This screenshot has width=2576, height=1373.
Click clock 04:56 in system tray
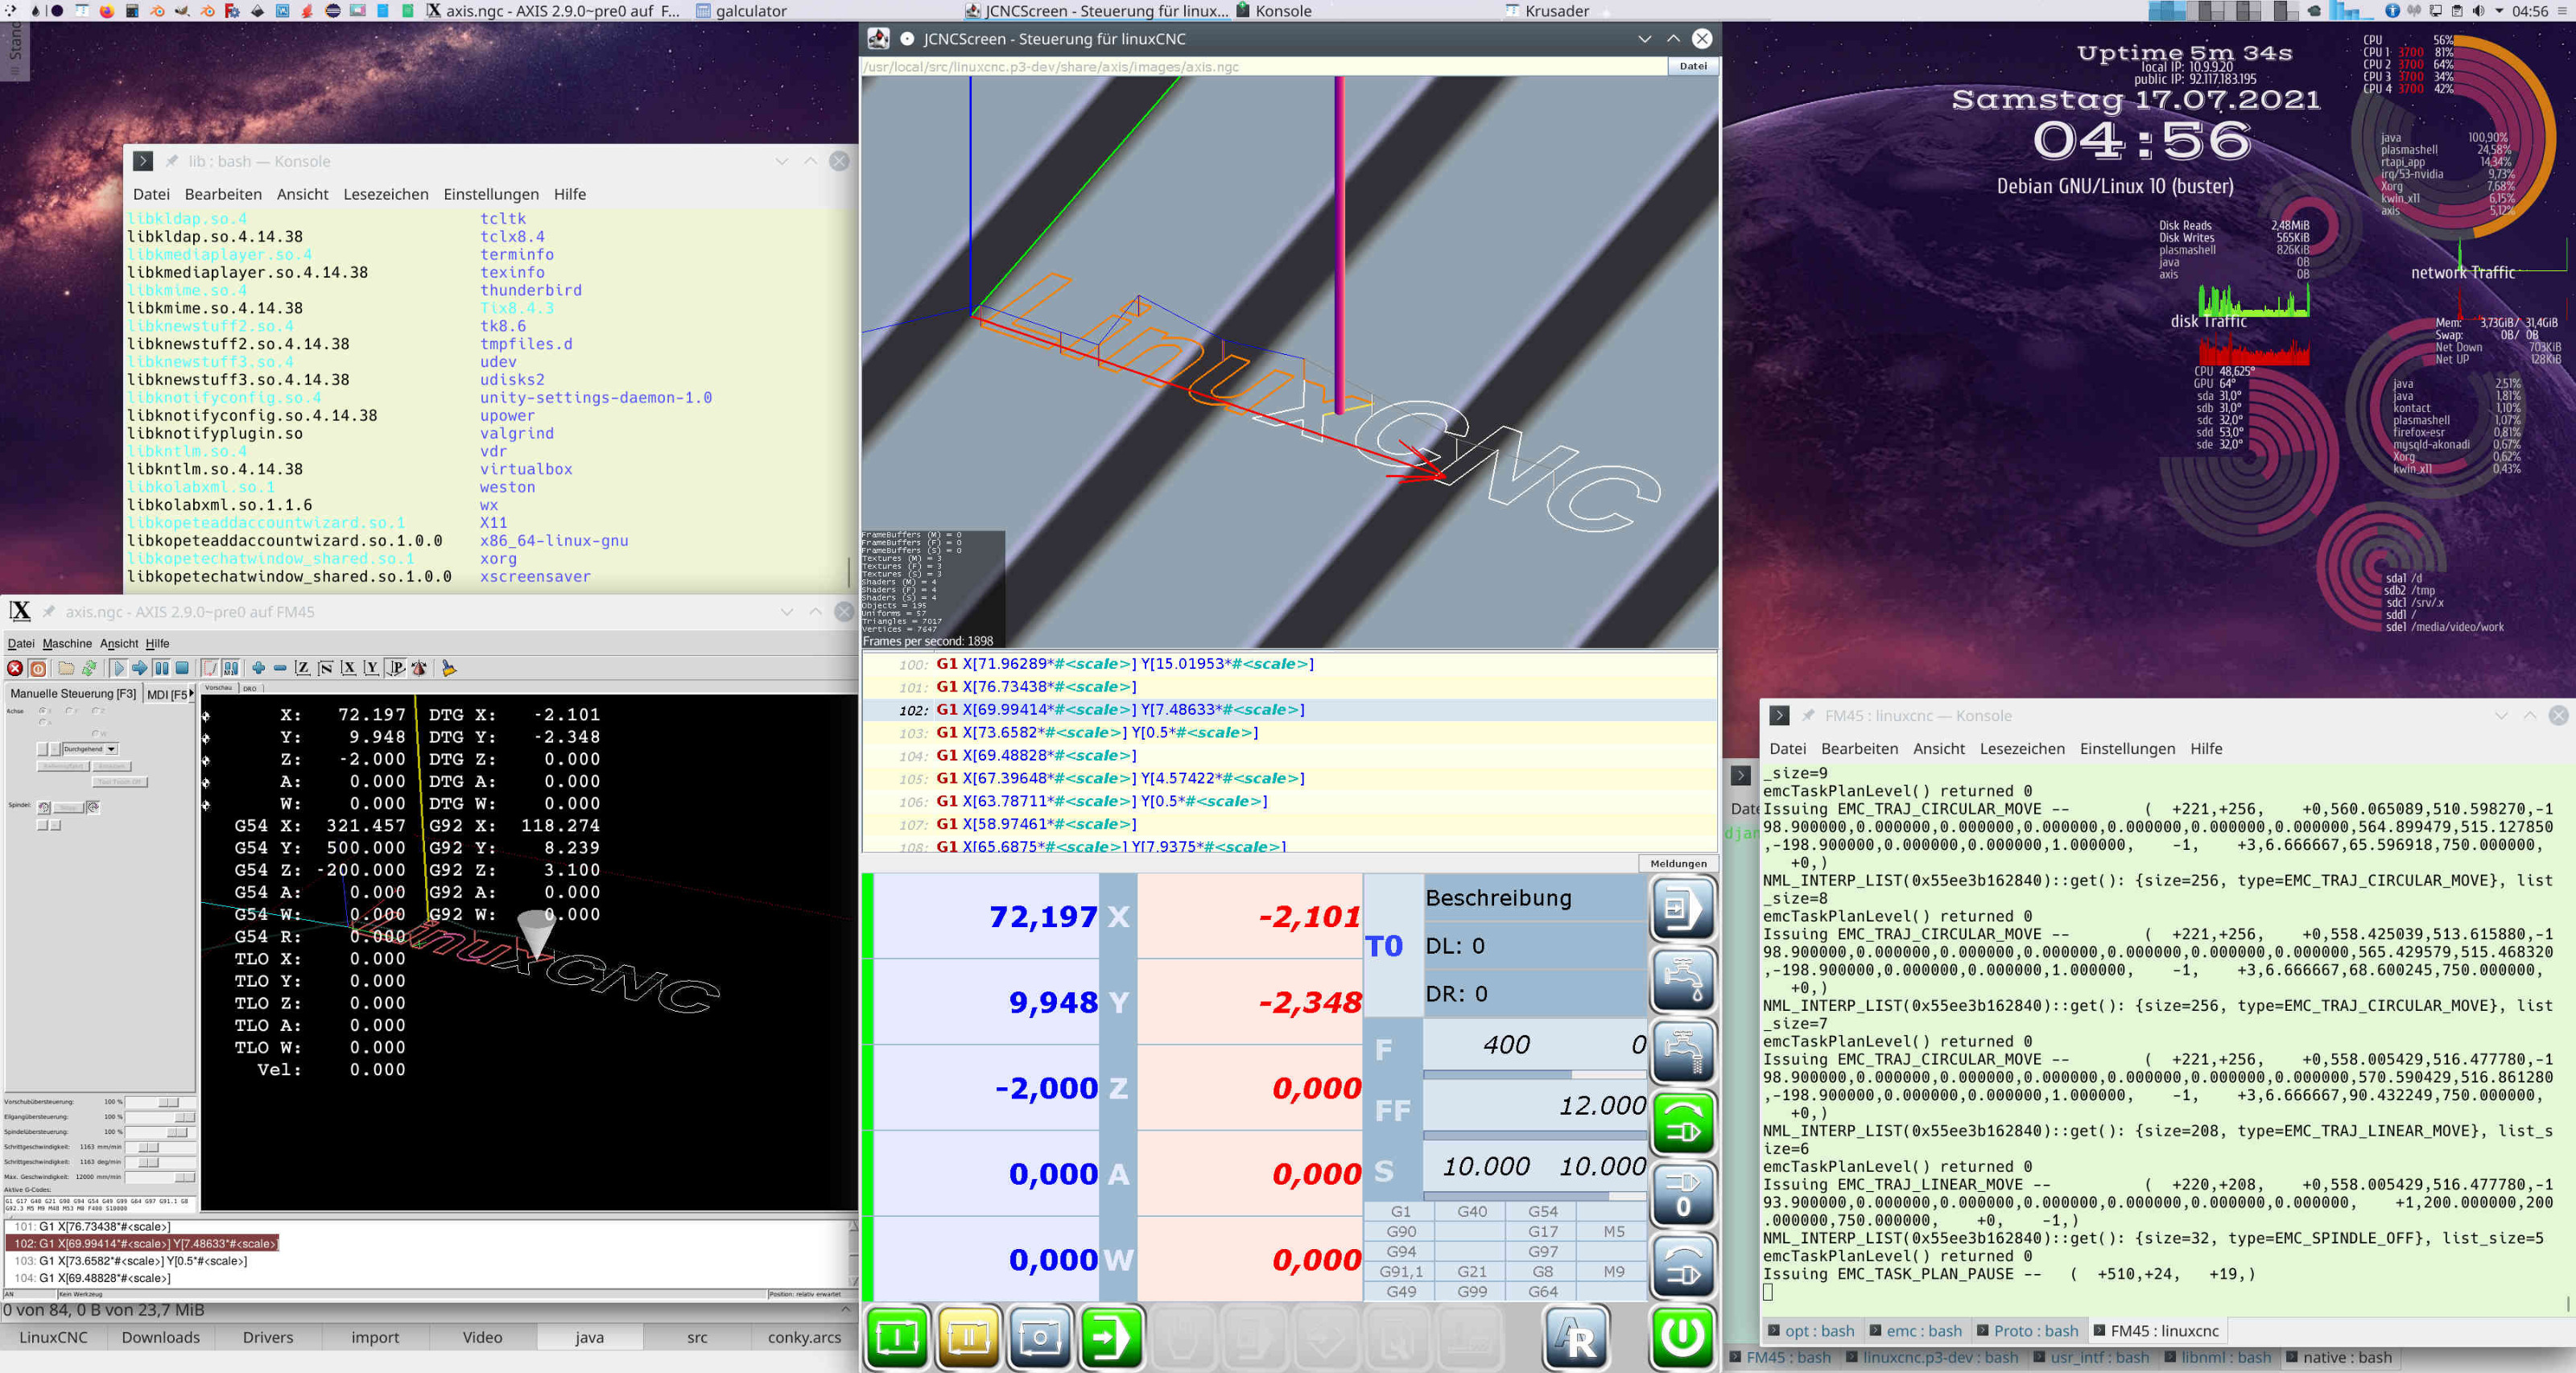click(x=2530, y=11)
